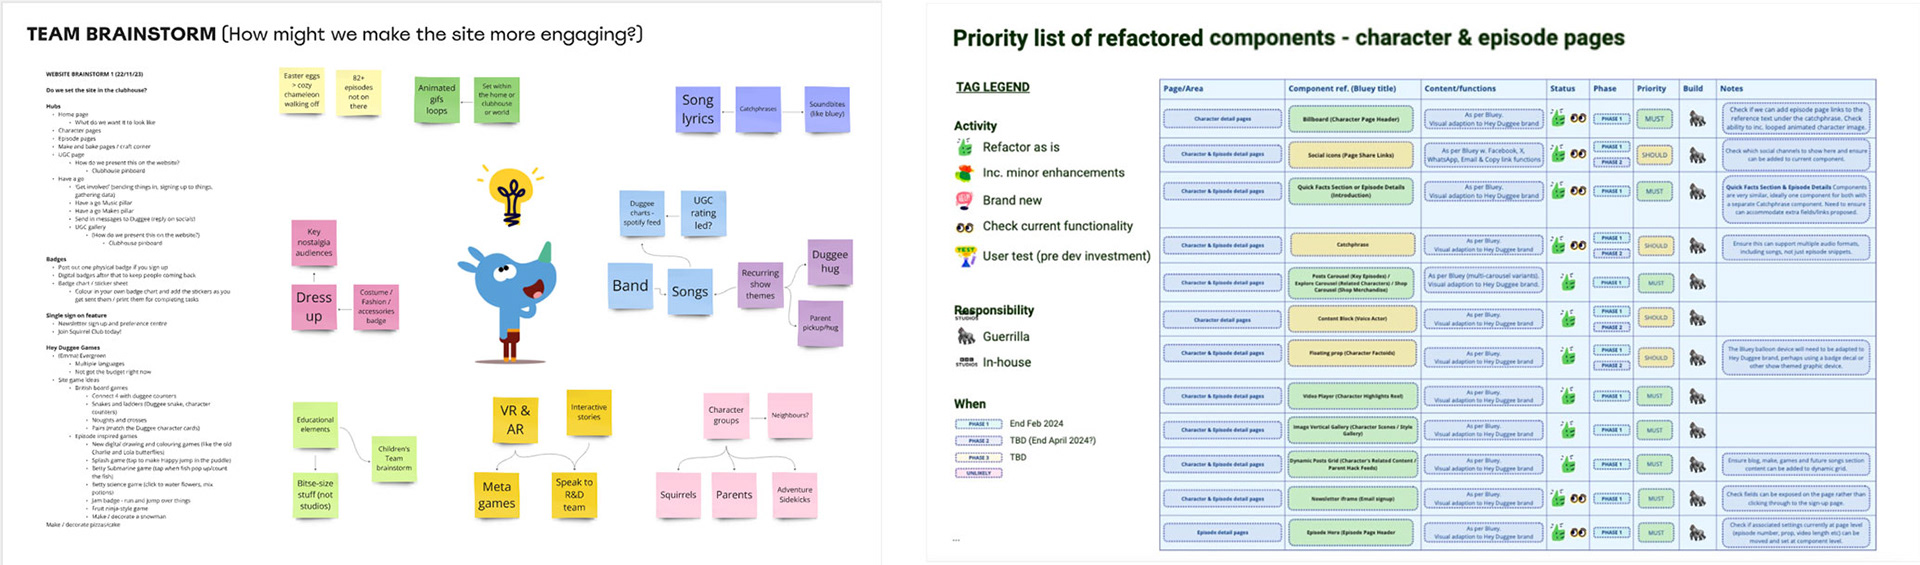This screenshot has height=565, width=1920.
Task: Click the underlined 'TAG LEGEND' heading
Action: coord(992,87)
